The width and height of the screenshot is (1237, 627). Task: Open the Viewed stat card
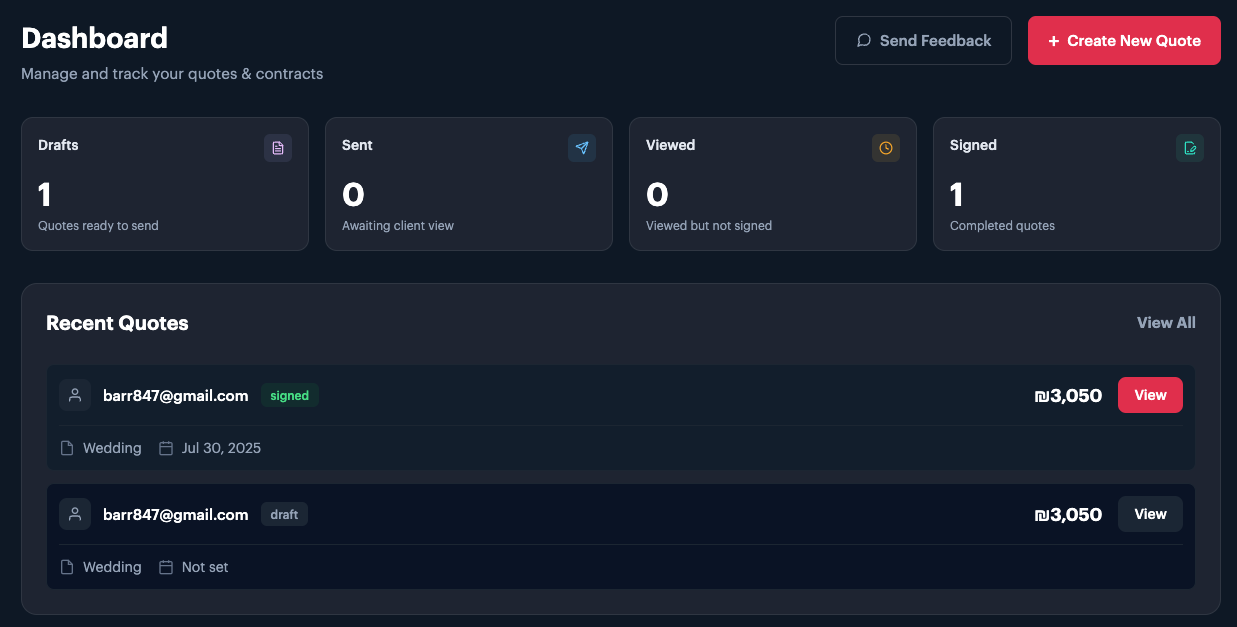(773, 184)
